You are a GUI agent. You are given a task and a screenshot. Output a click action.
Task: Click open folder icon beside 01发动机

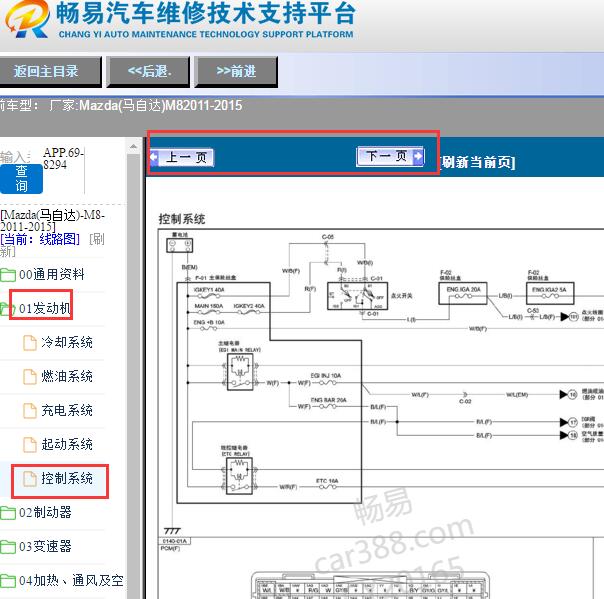coord(6,309)
